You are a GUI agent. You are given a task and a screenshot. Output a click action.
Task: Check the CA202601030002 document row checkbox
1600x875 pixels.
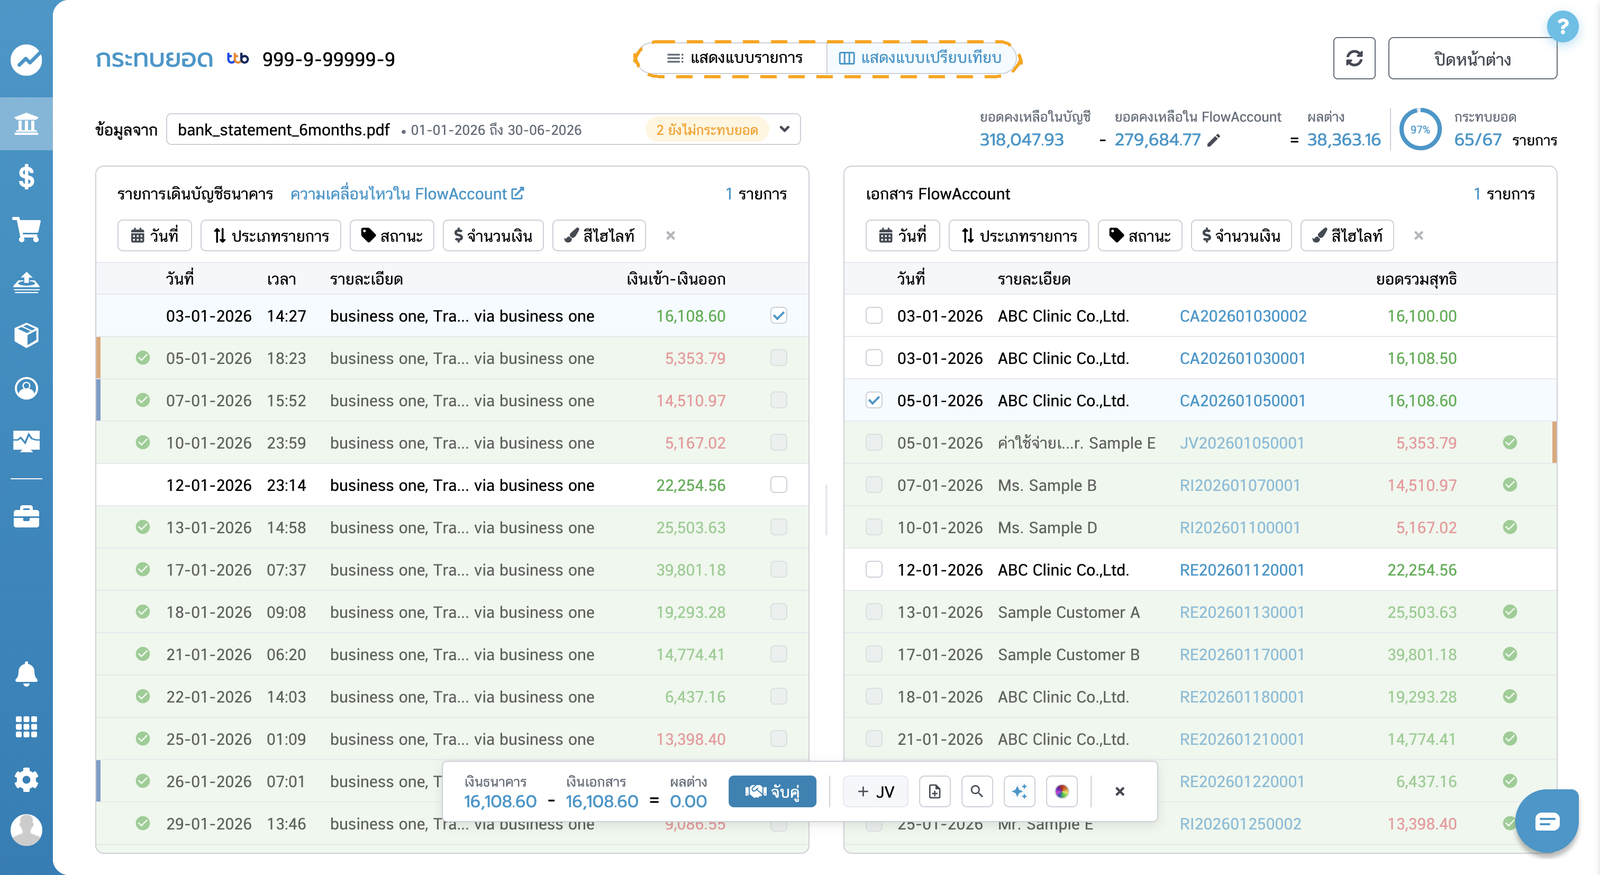(874, 316)
